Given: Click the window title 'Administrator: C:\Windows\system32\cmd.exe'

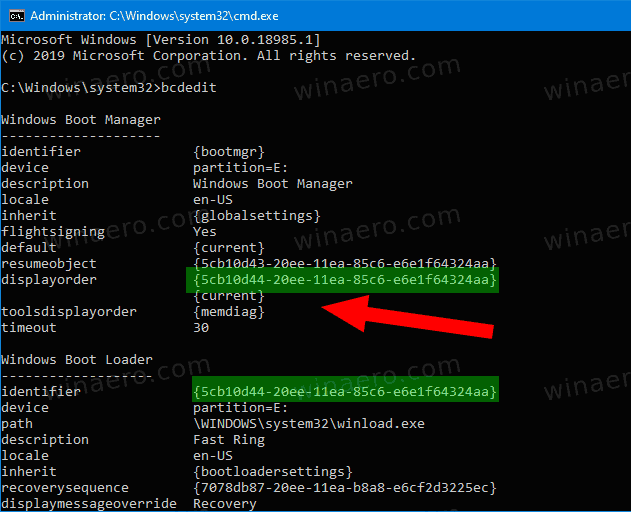Looking at the screenshot, I should 154,16.
